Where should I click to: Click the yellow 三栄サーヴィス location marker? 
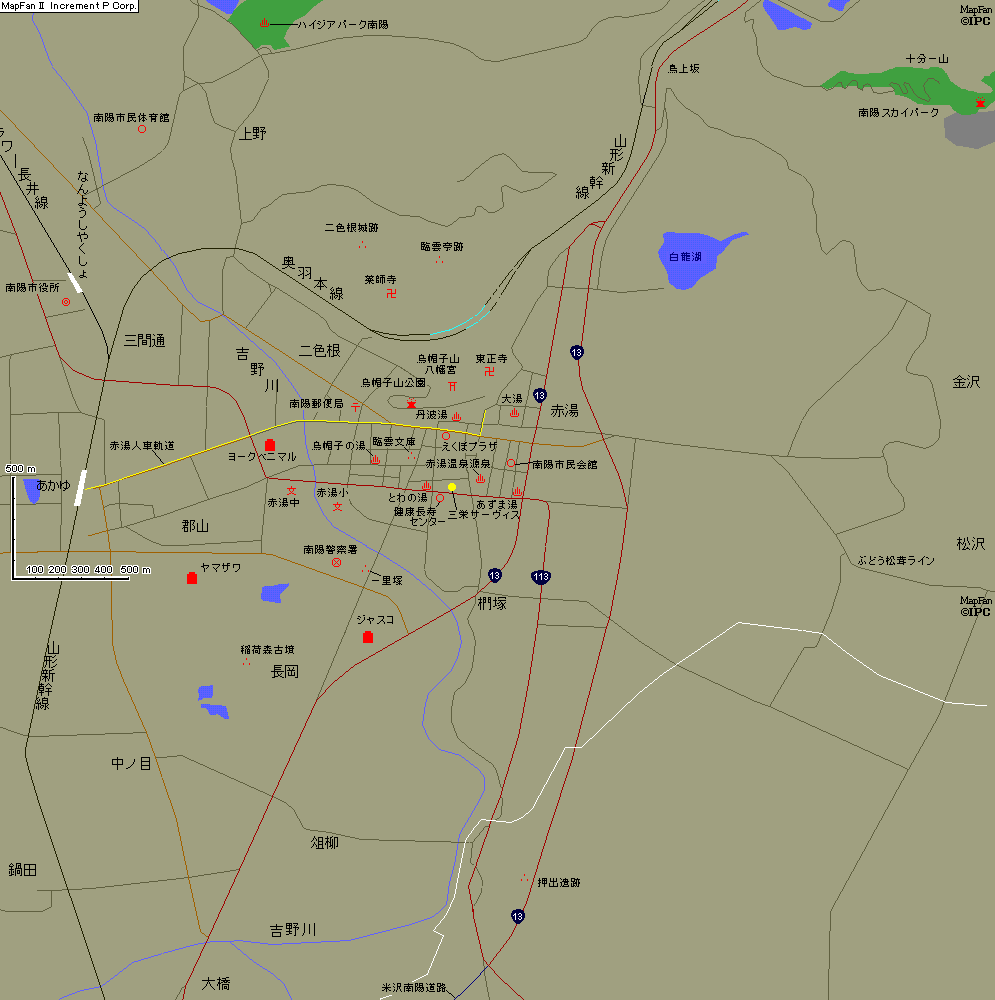(x=452, y=487)
